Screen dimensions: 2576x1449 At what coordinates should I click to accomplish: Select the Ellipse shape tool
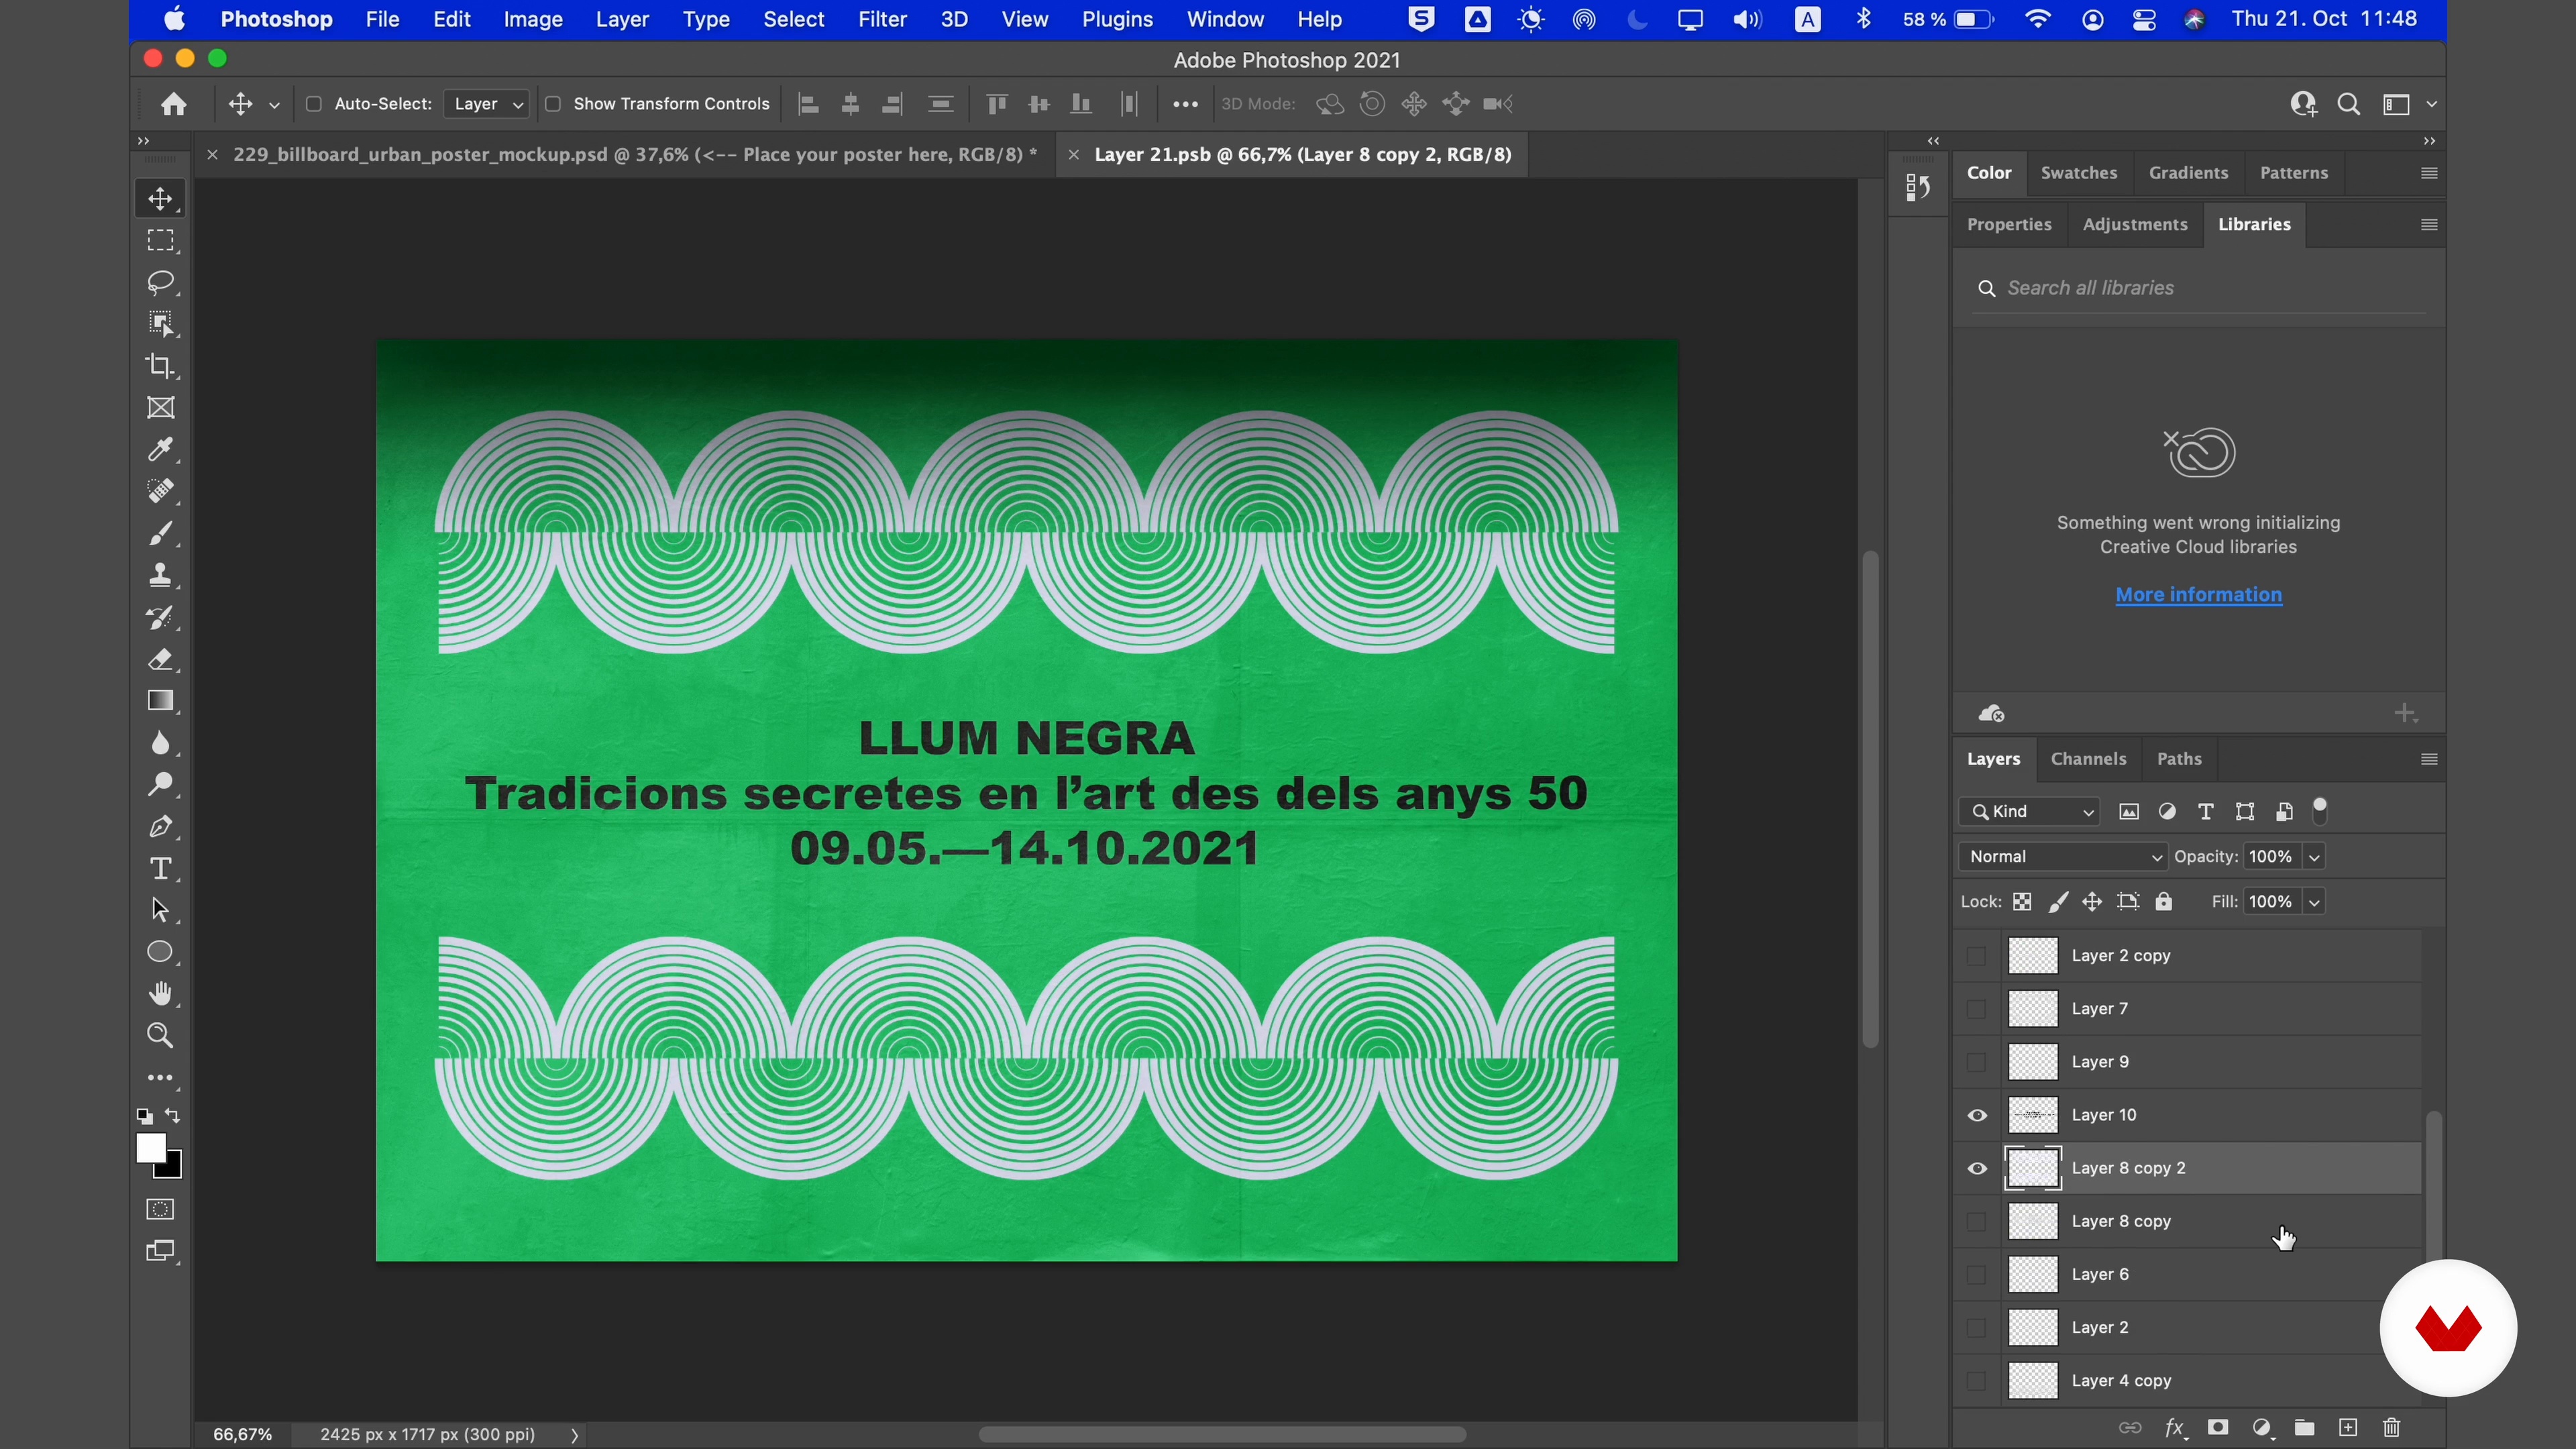pos(160,952)
